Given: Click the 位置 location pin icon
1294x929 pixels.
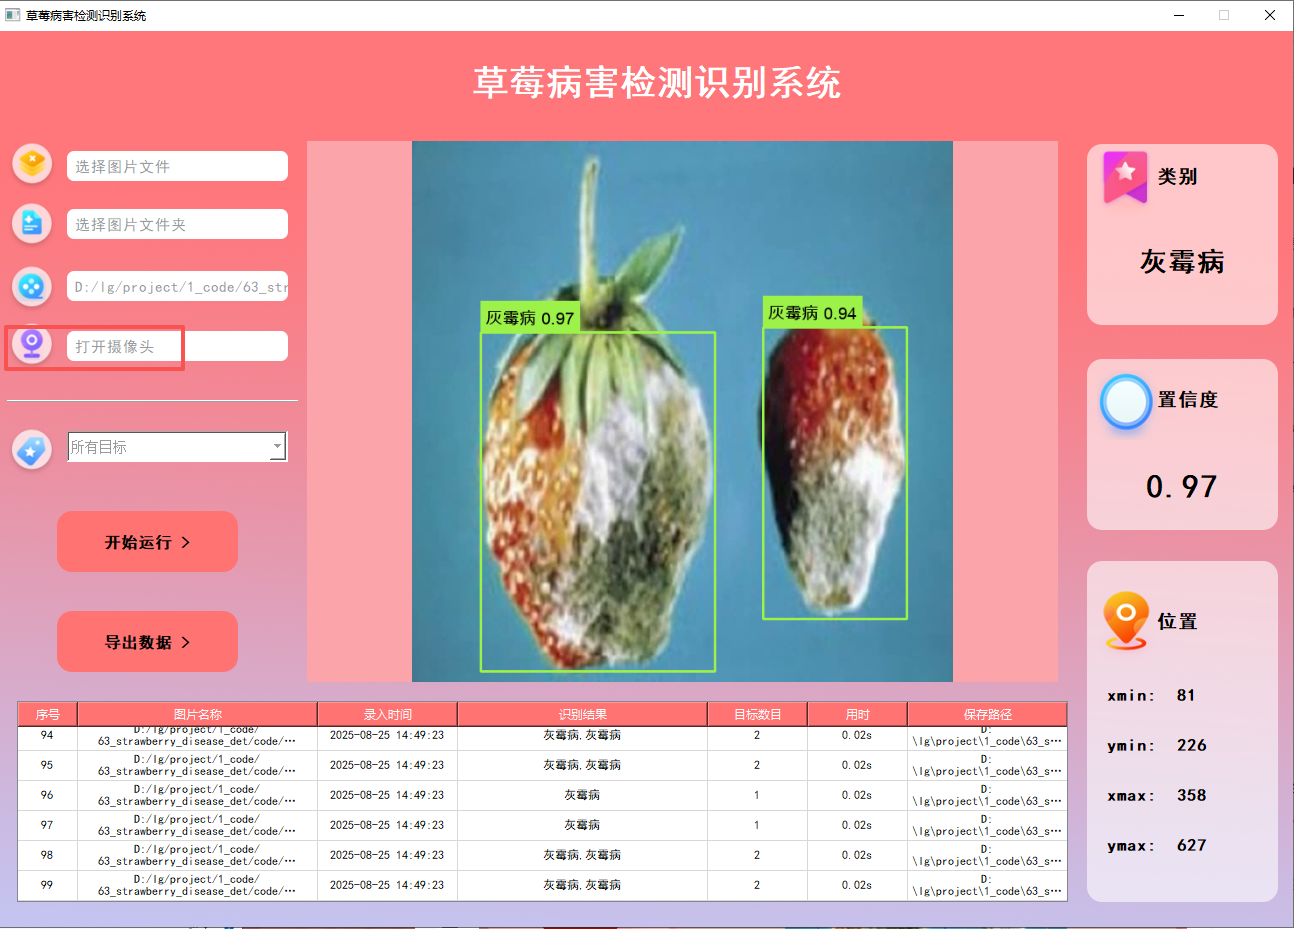Looking at the screenshot, I should click(x=1124, y=620).
